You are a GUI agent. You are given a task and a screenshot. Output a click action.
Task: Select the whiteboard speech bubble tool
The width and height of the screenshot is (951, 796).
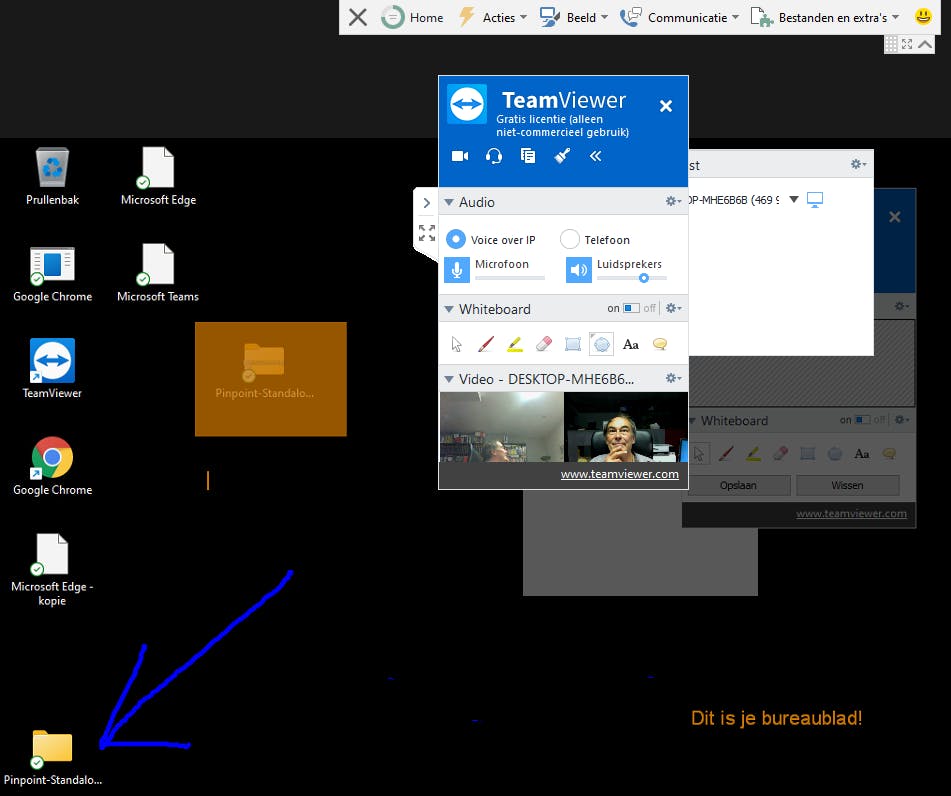pos(660,345)
